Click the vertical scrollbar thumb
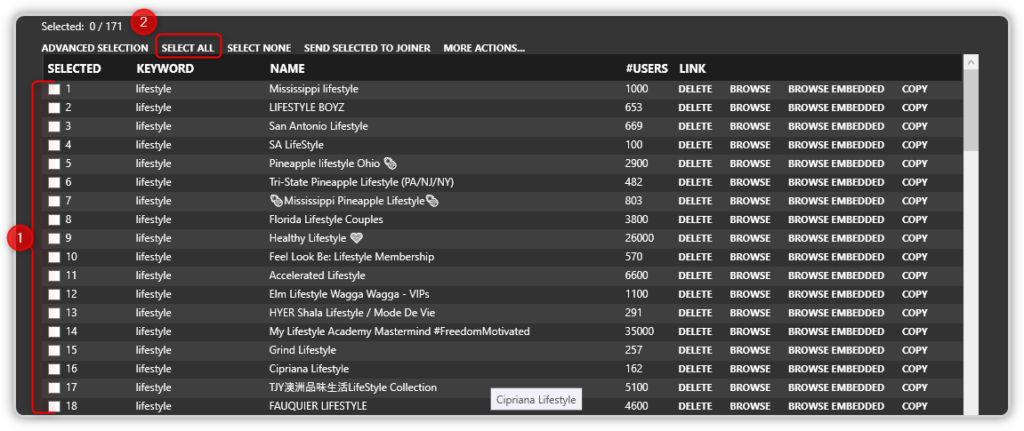The height and width of the screenshot is (431, 1024). pos(969,110)
